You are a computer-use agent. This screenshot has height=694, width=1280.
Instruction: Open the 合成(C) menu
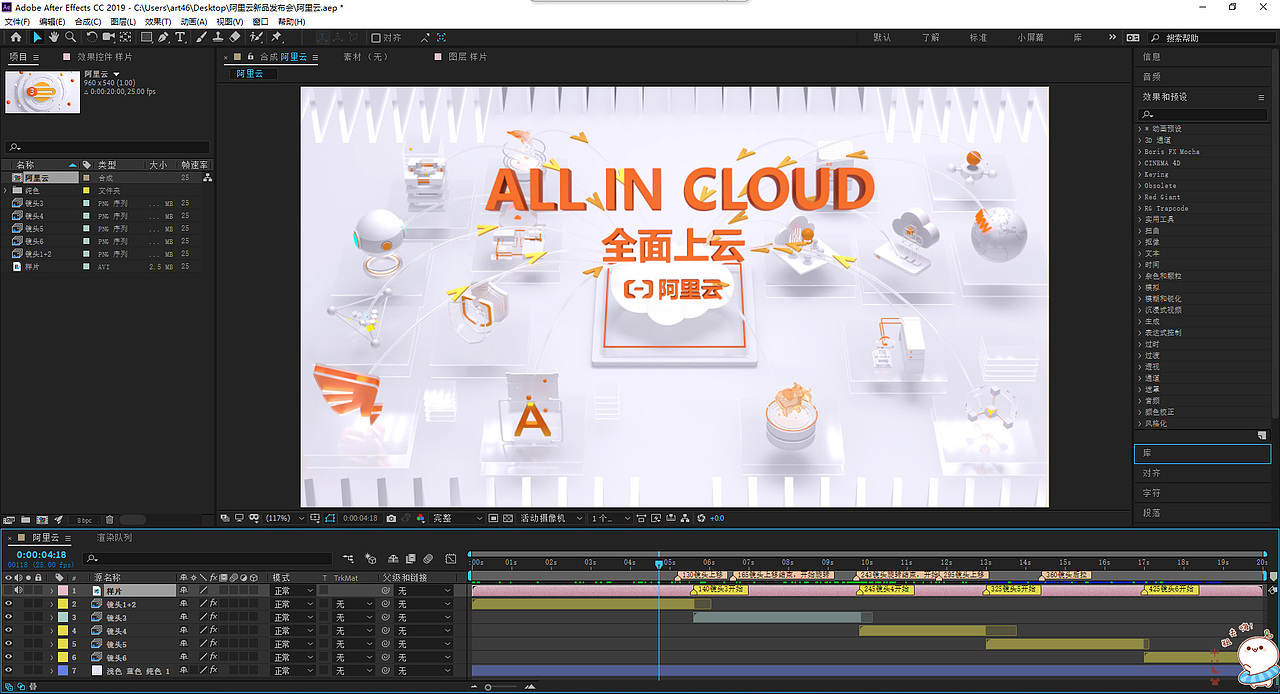[87, 21]
